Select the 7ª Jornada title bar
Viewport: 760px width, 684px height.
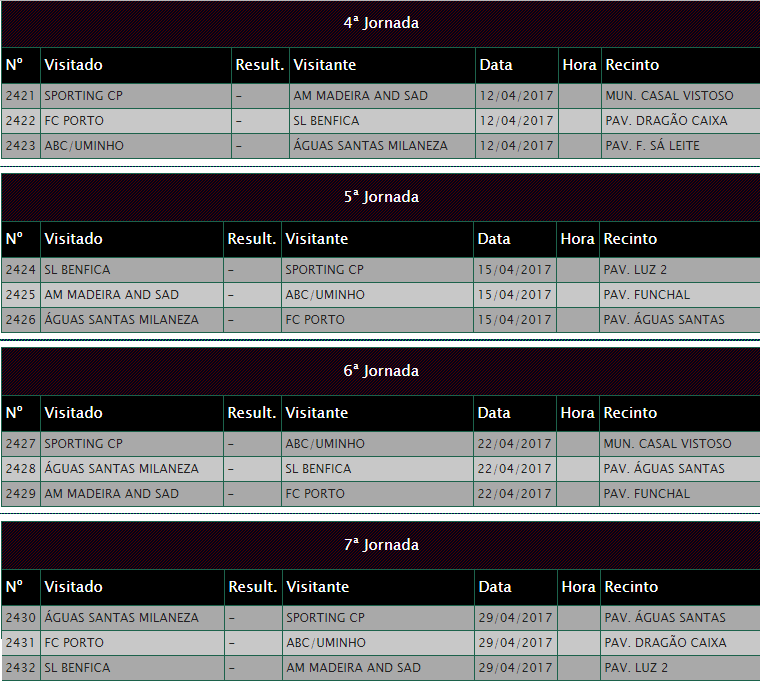click(x=380, y=545)
